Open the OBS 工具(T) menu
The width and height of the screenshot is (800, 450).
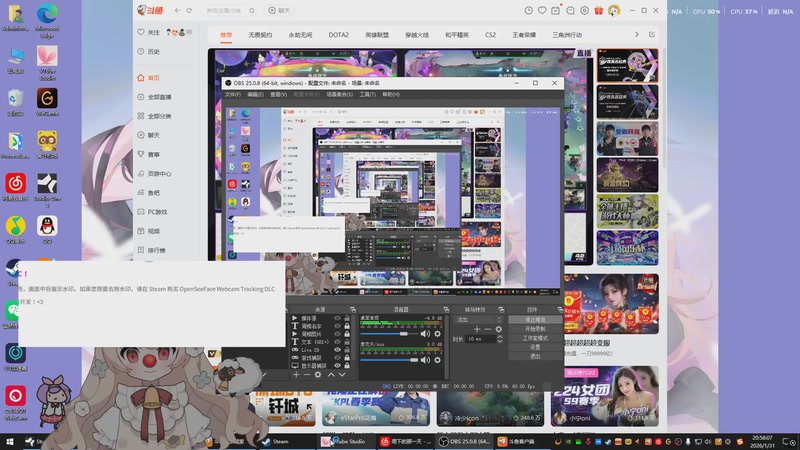coord(367,94)
